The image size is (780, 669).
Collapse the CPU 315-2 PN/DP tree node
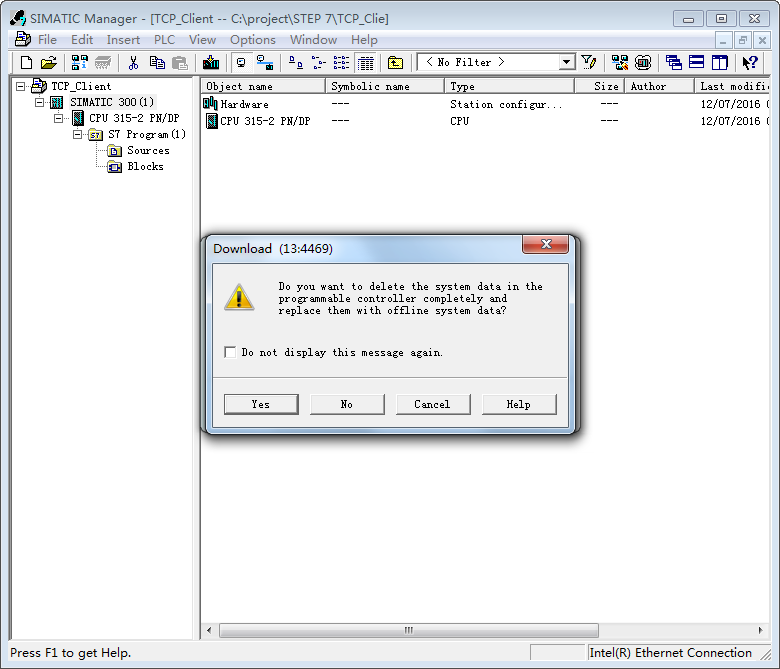58,118
